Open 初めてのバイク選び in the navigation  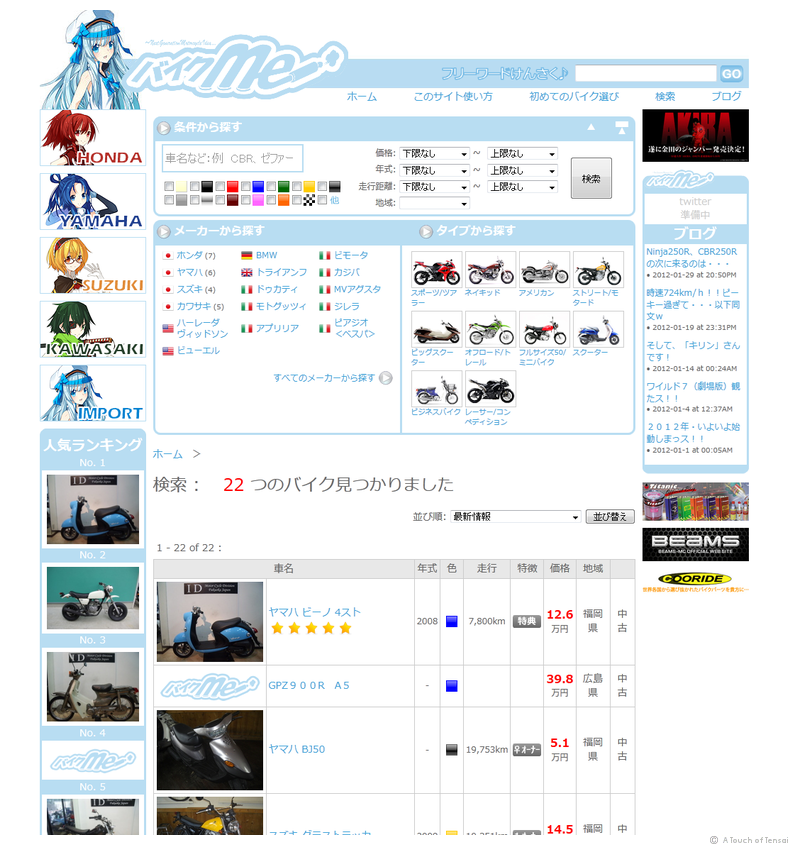[574, 96]
